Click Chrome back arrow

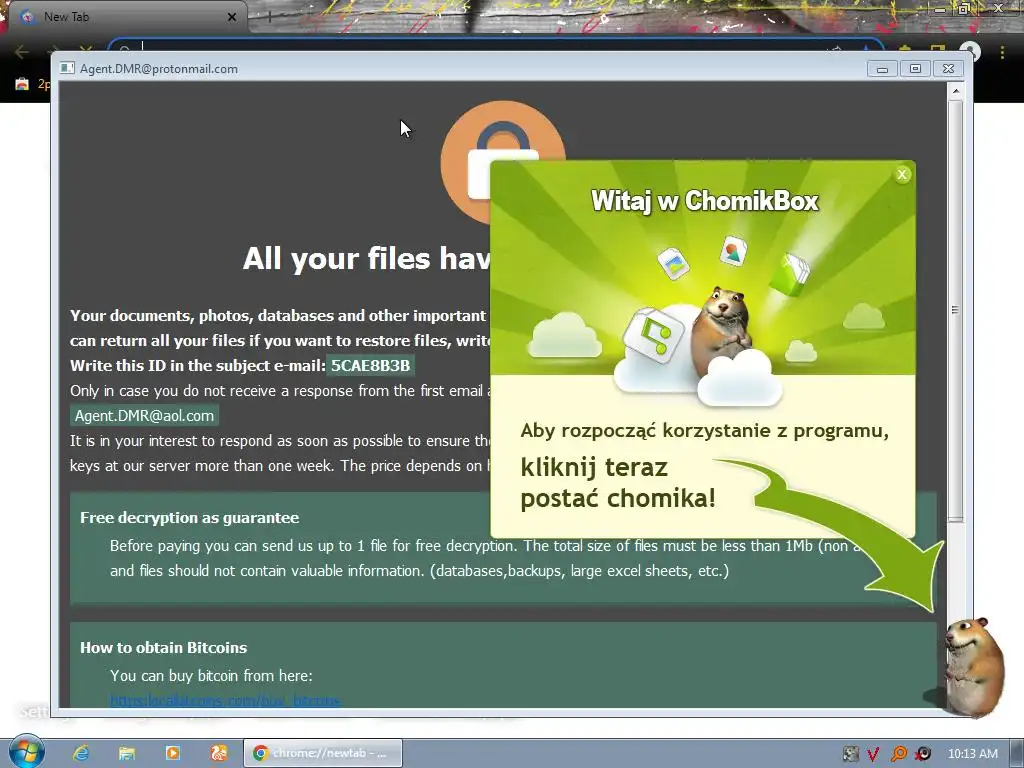22,50
